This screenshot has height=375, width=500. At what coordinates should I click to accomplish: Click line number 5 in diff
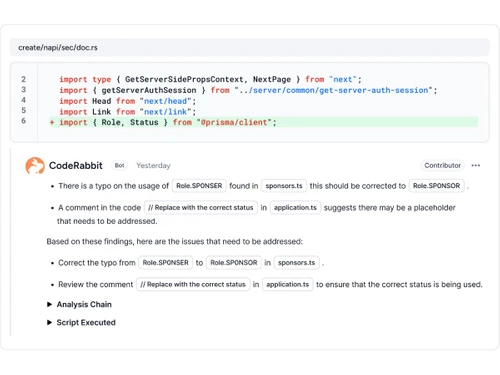pyautogui.click(x=24, y=110)
